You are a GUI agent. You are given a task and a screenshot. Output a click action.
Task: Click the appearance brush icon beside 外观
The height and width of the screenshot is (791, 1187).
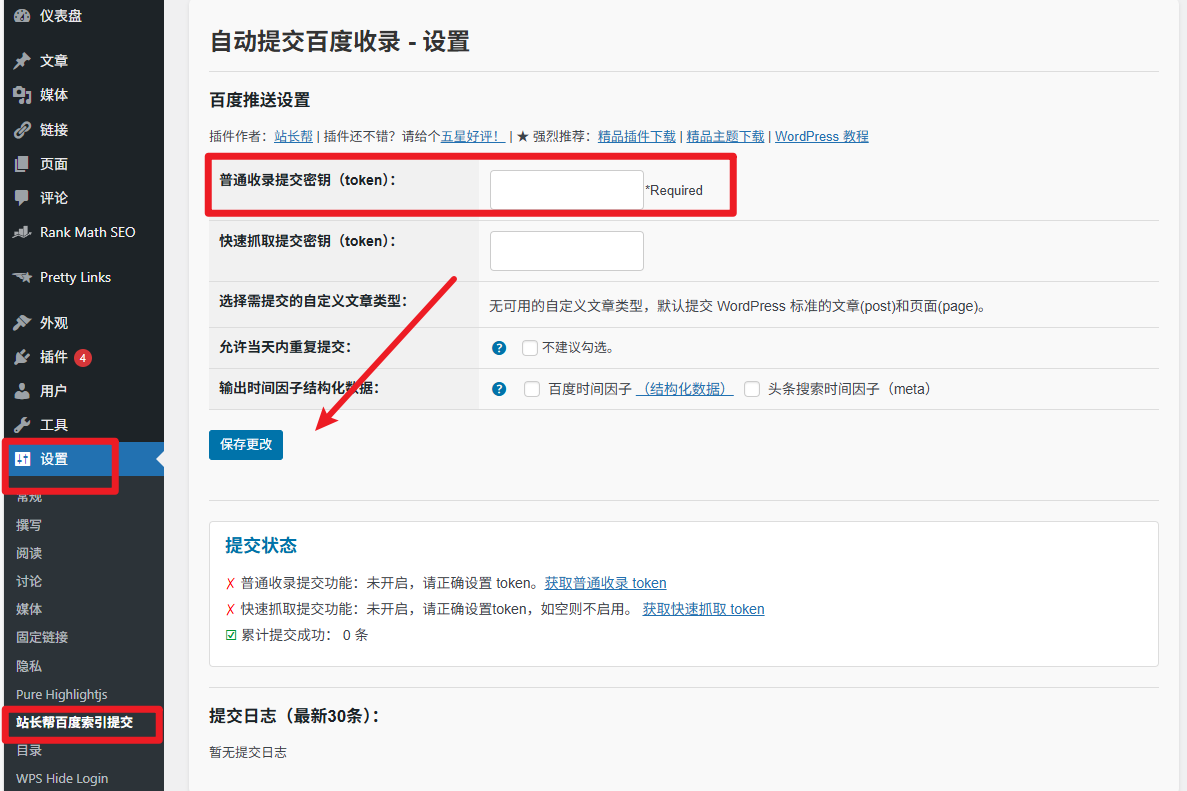coord(22,322)
